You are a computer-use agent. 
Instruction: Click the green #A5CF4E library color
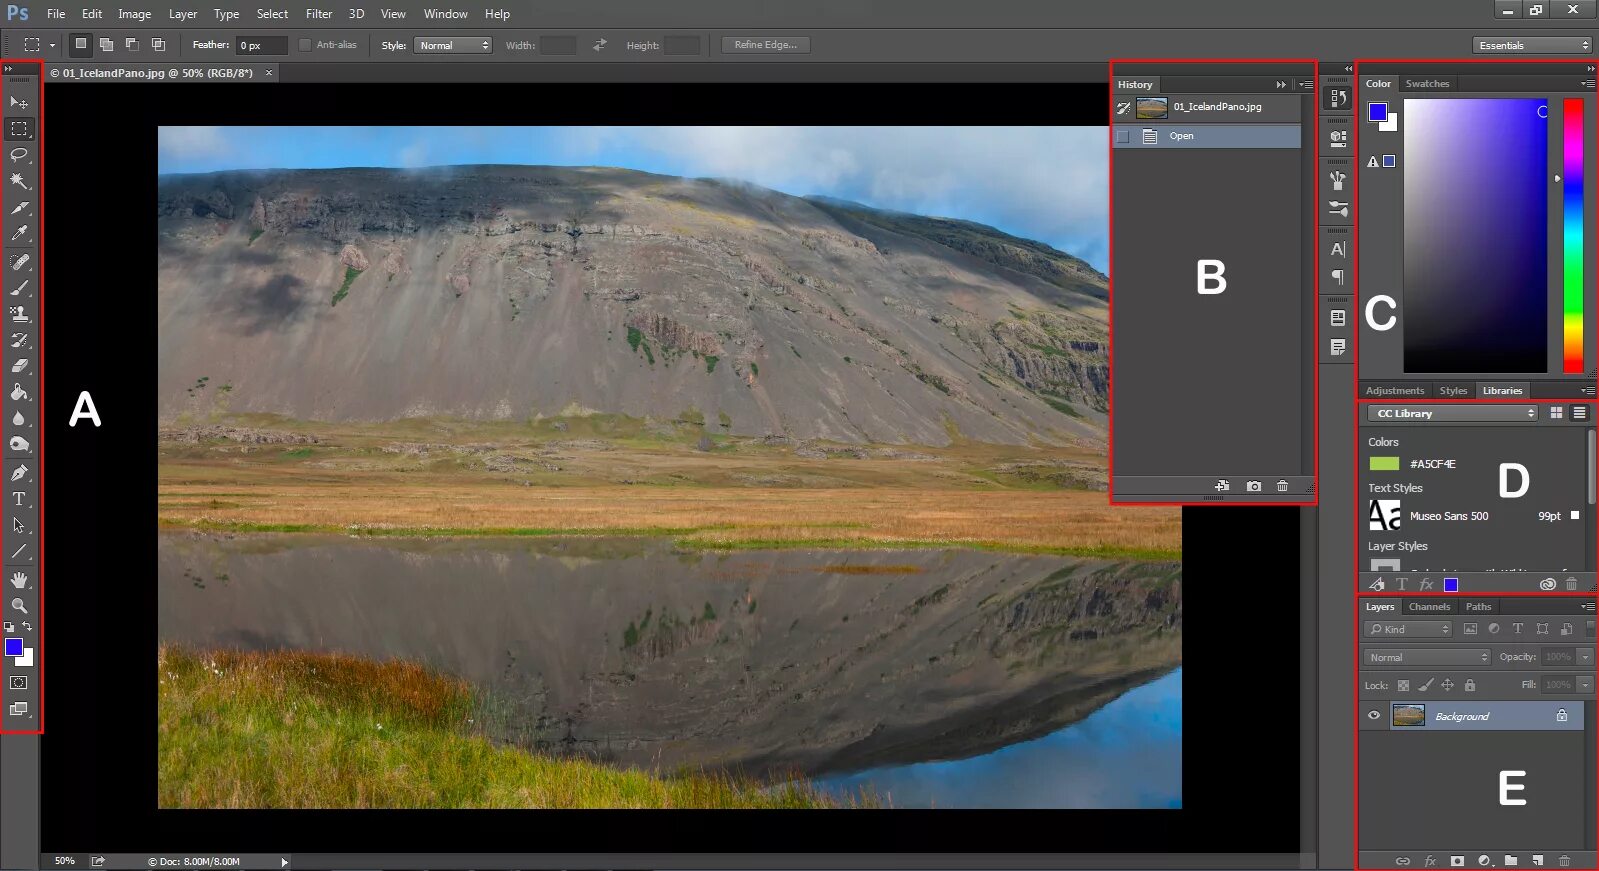(1384, 464)
